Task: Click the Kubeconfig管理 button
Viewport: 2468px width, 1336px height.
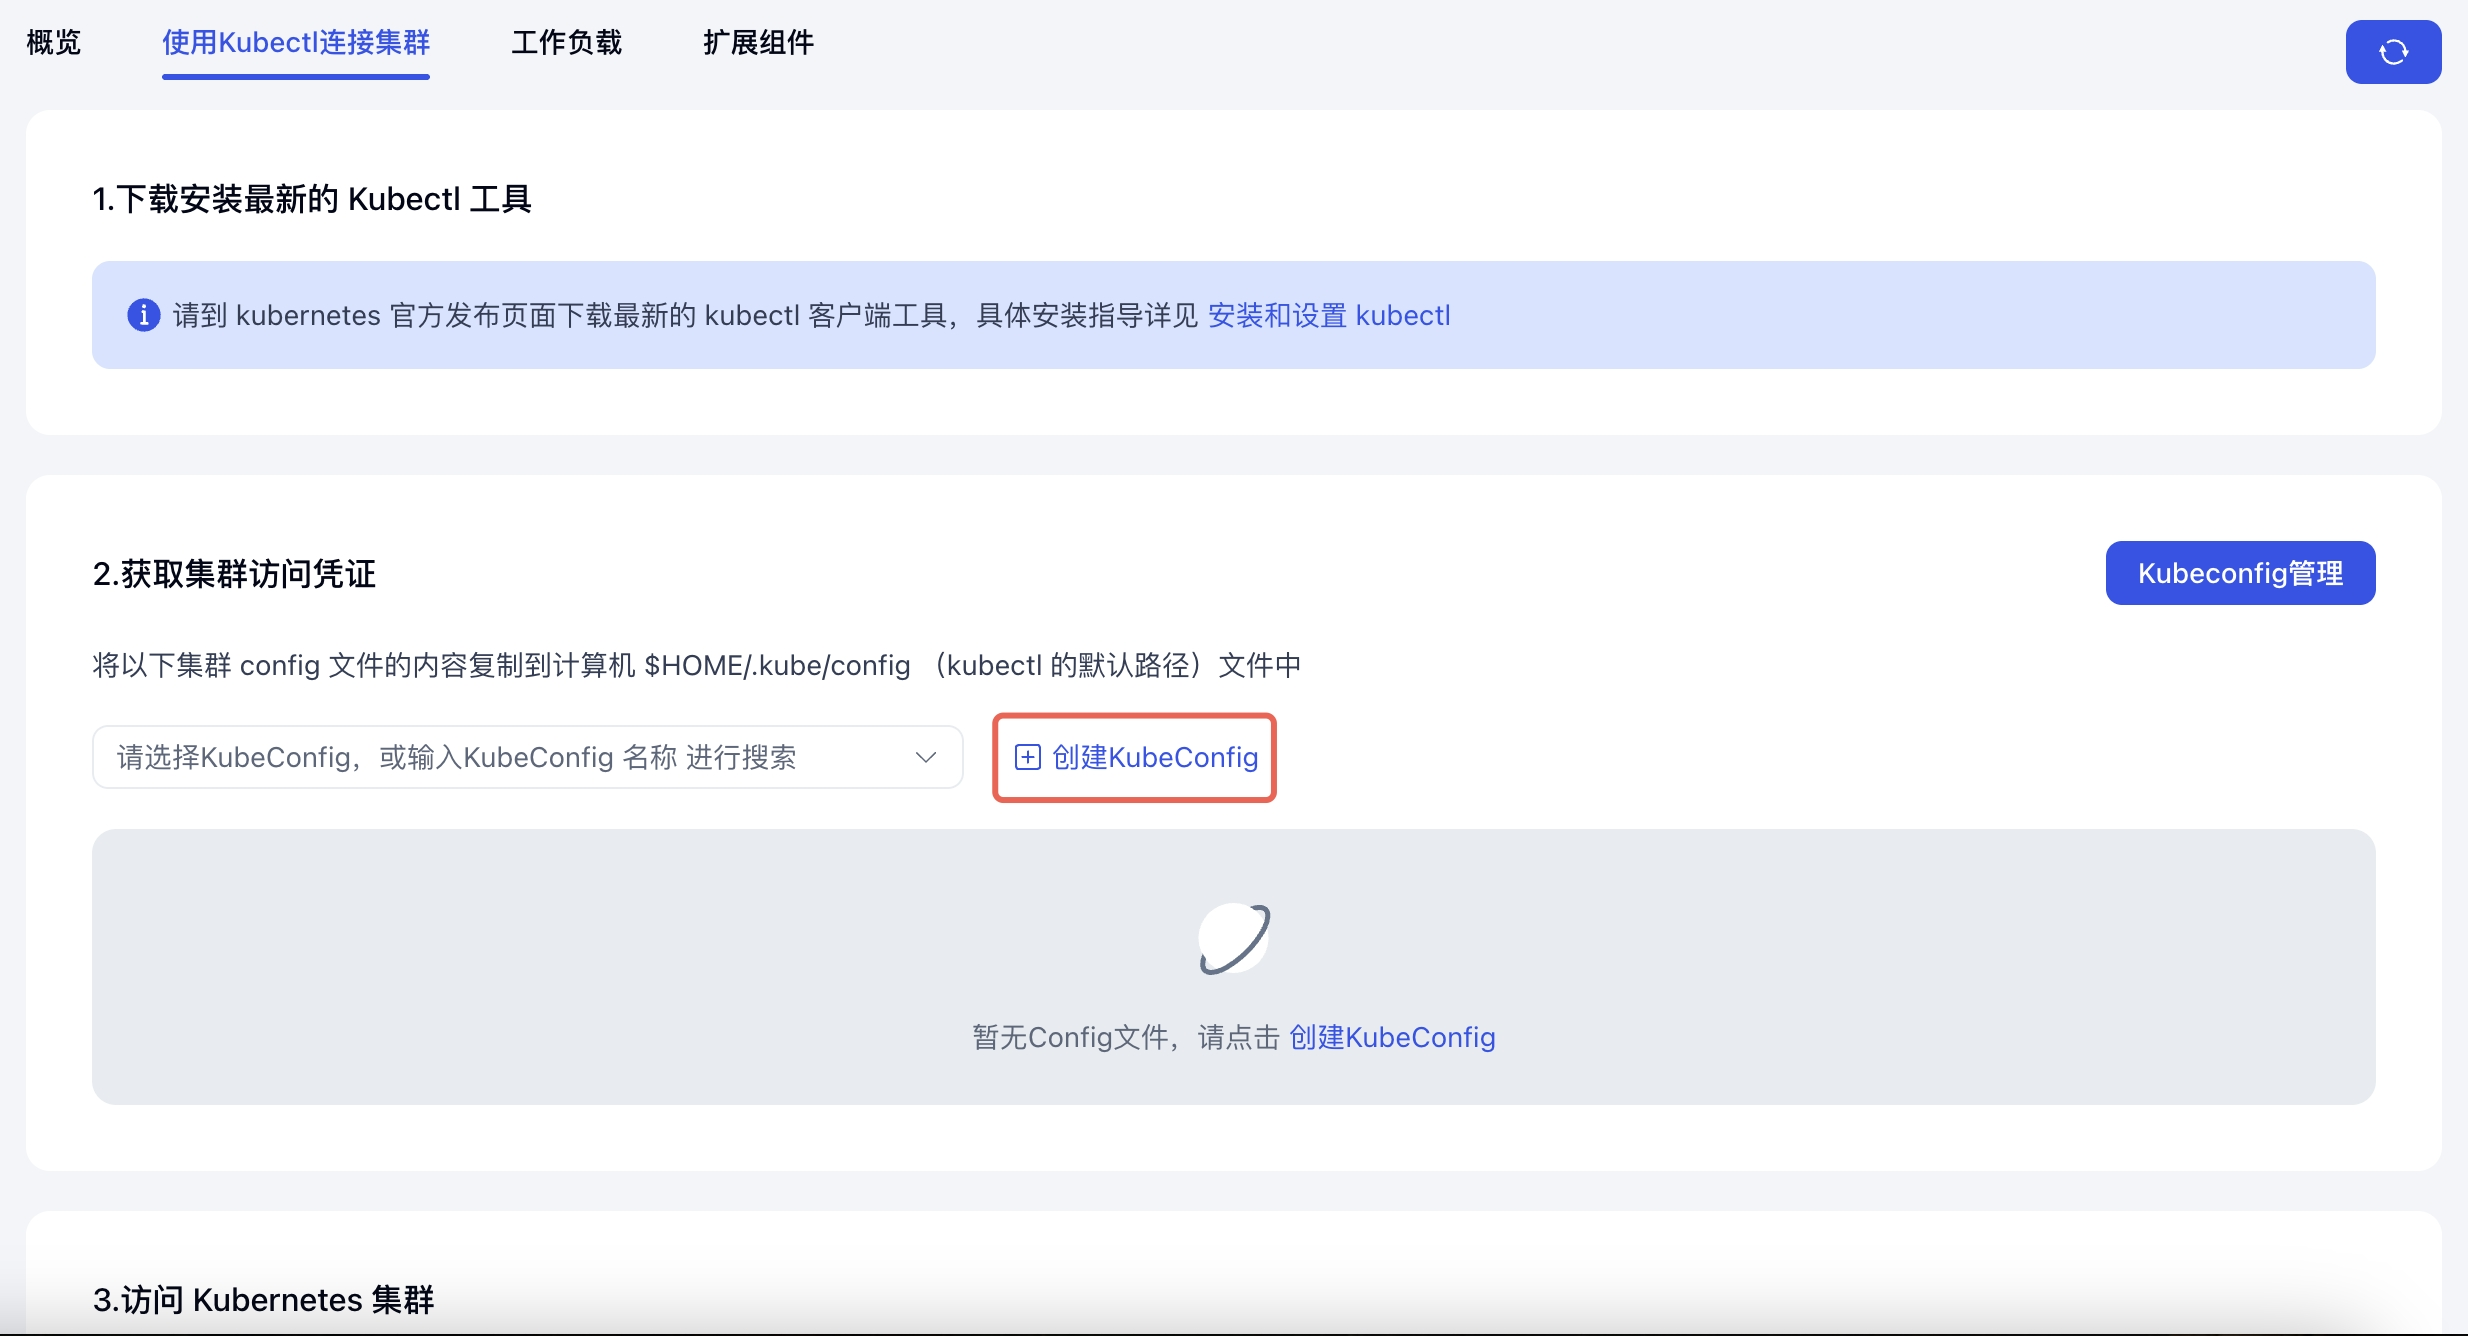Action: pos(2239,573)
